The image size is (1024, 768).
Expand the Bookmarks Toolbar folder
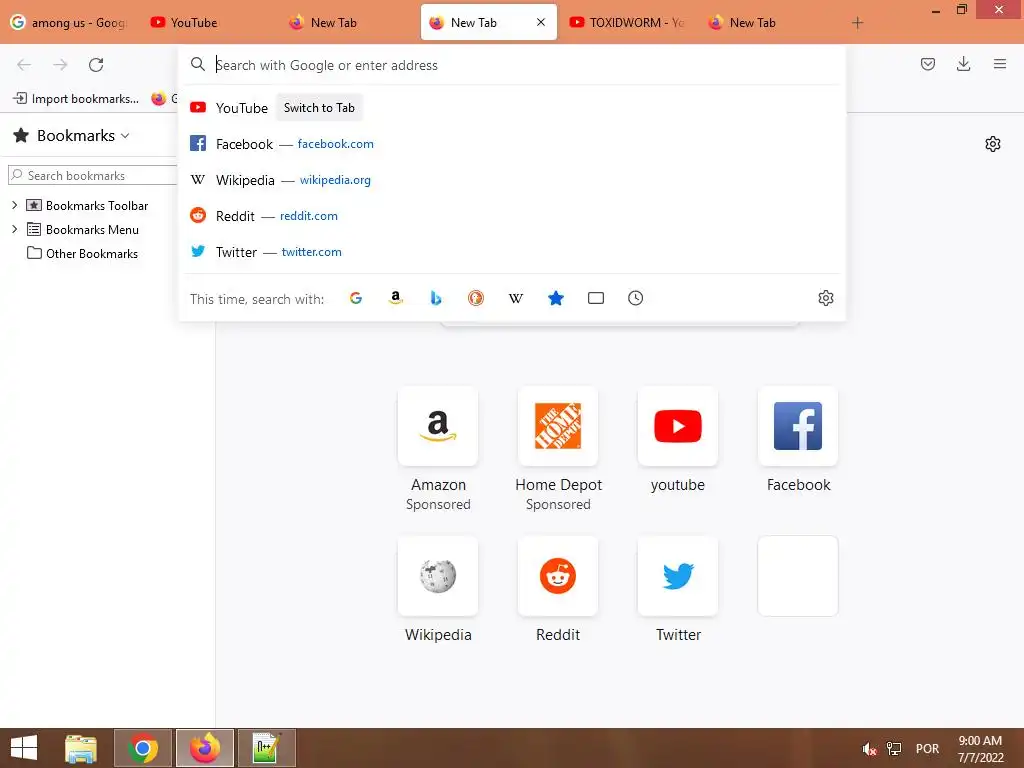pos(14,205)
